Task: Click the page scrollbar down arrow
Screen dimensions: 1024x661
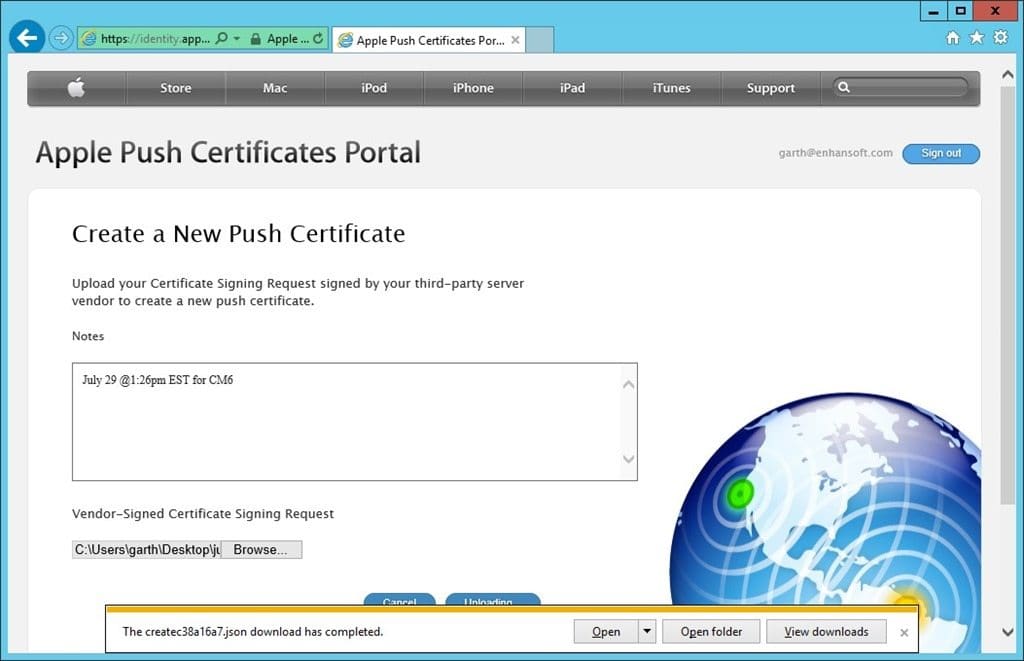Action: click(1008, 632)
